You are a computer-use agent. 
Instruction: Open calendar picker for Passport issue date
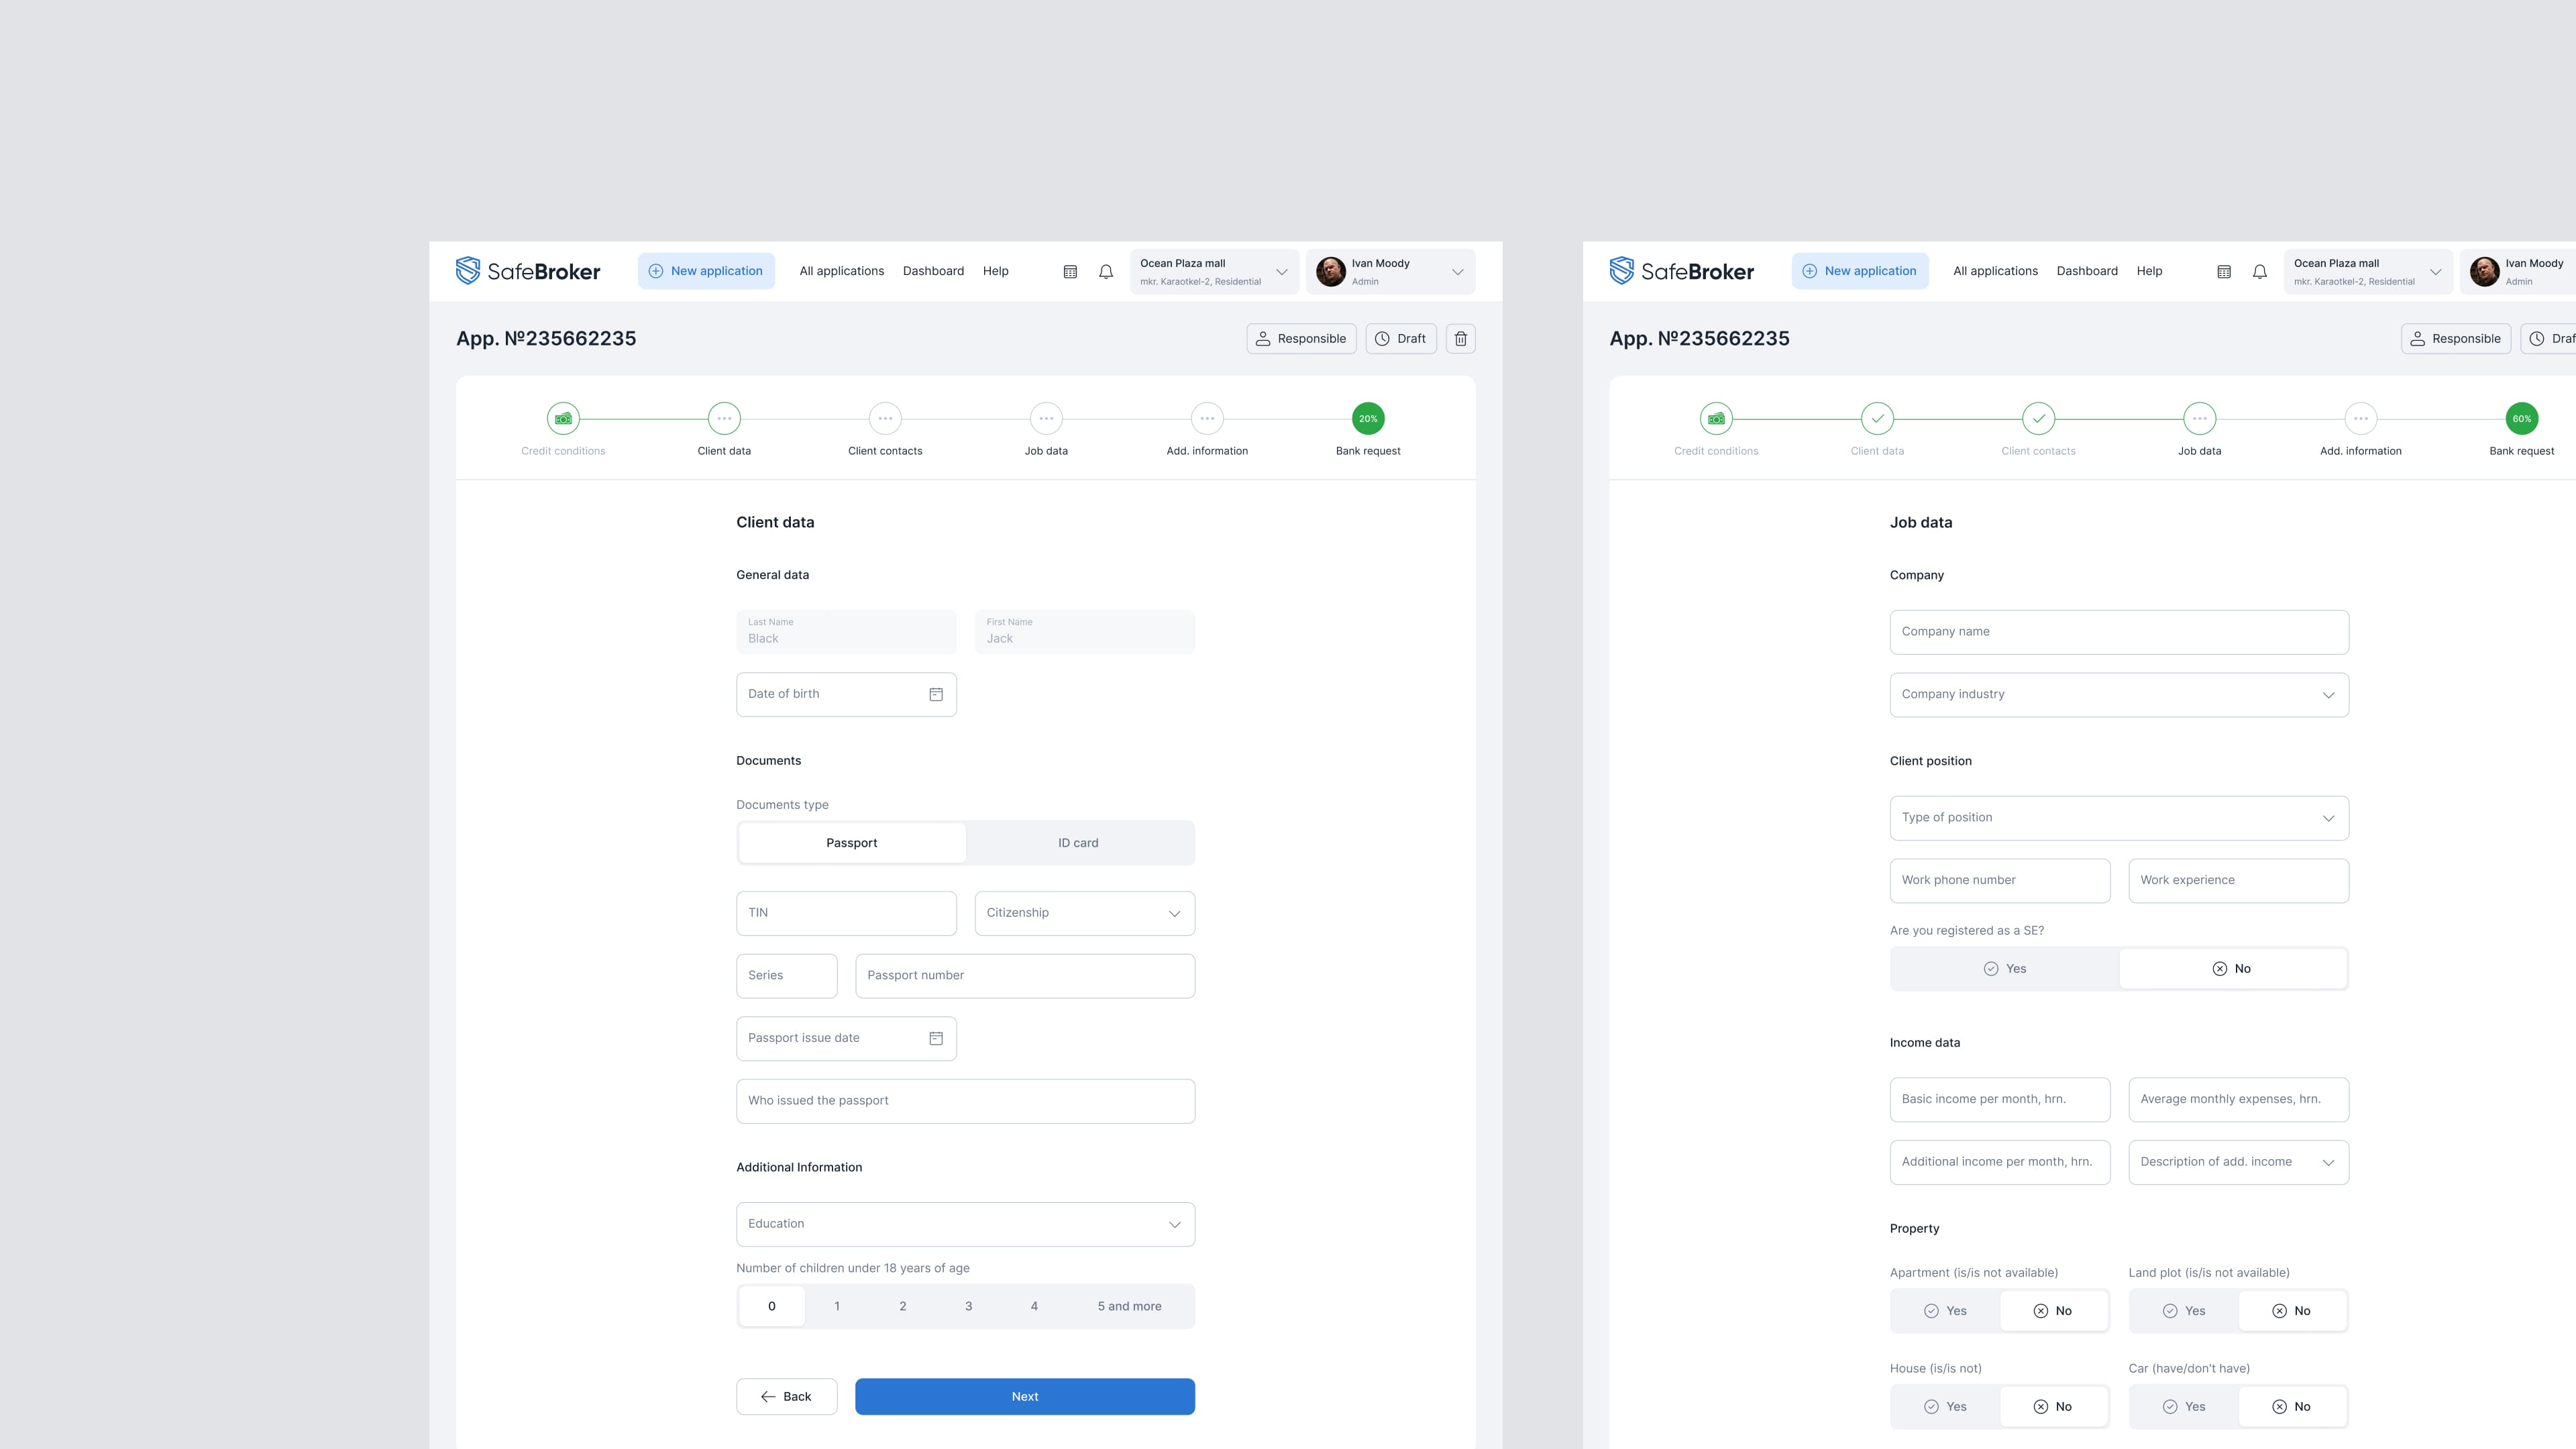(935, 1038)
